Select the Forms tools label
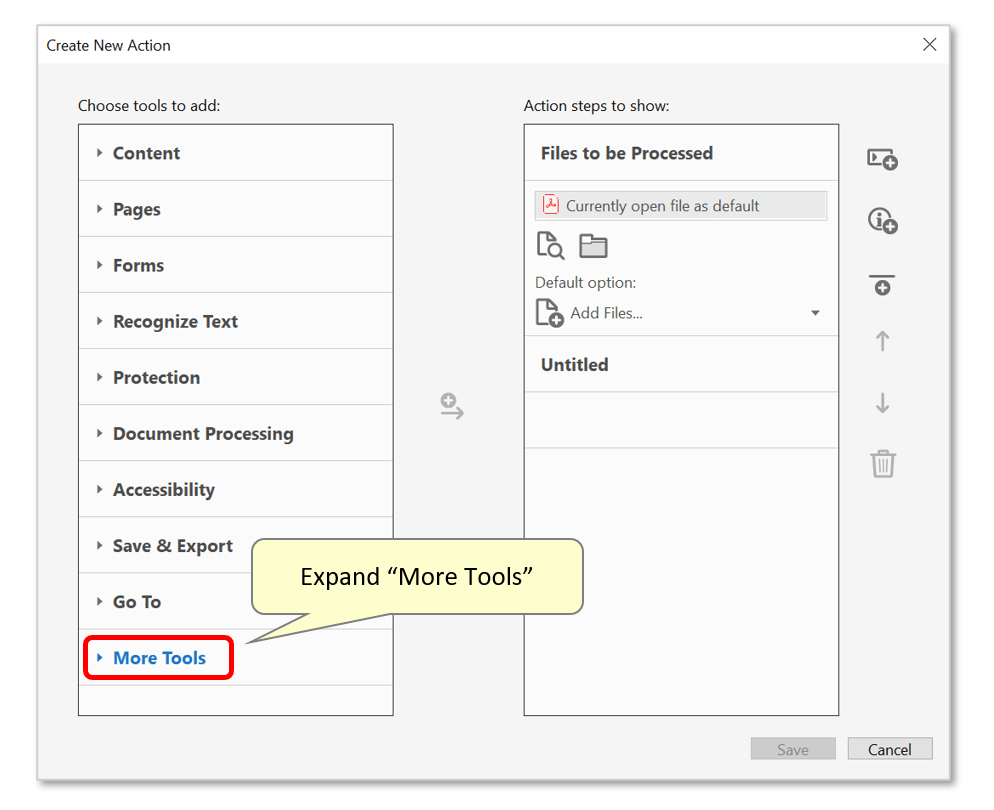 [139, 266]
